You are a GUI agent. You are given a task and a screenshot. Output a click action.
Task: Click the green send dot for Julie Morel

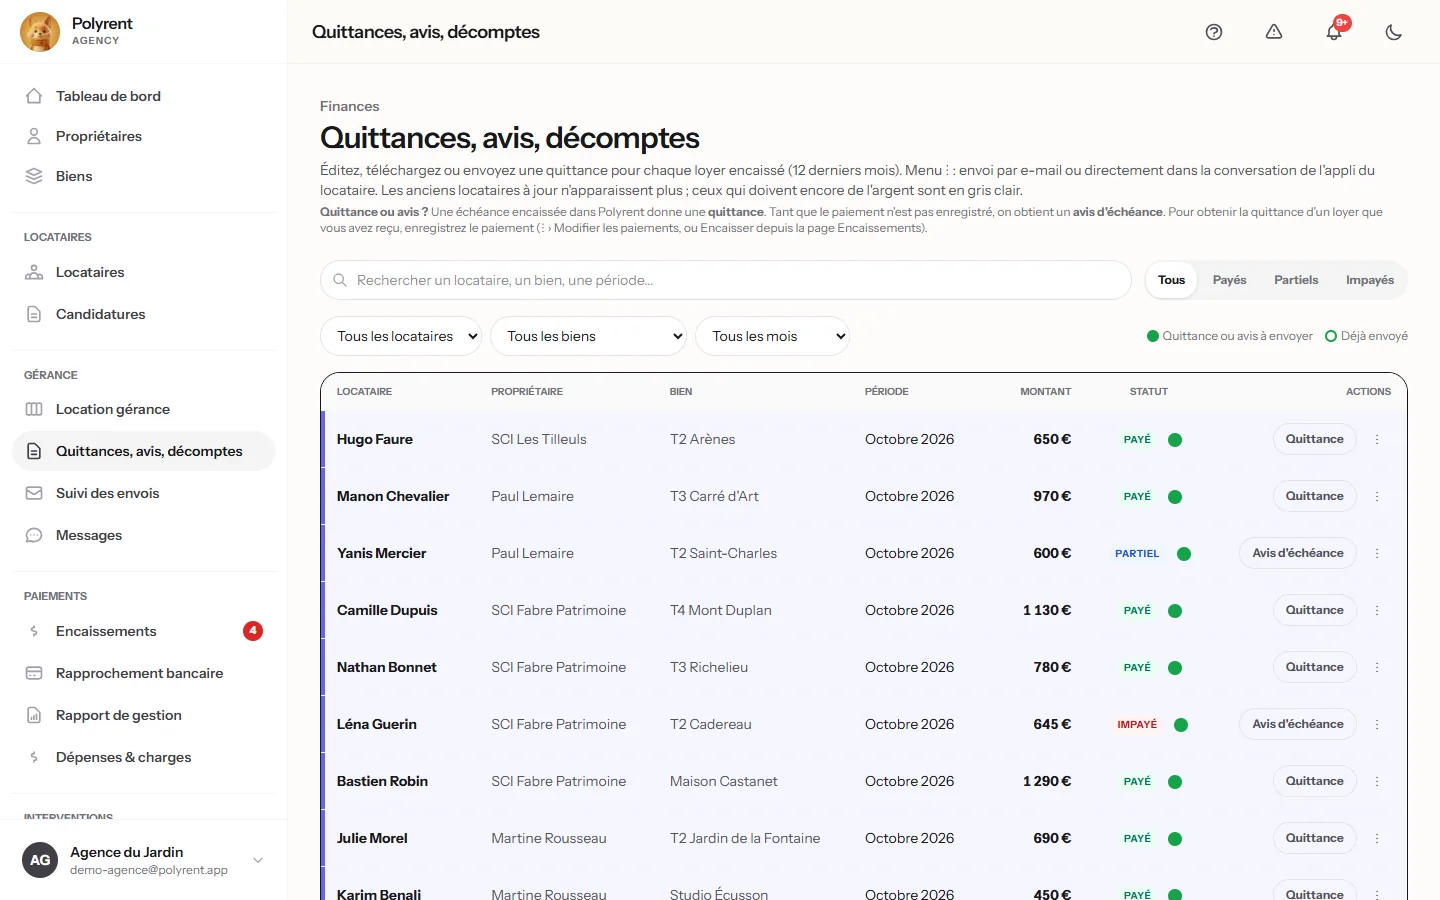click(x=1175, y=839)
